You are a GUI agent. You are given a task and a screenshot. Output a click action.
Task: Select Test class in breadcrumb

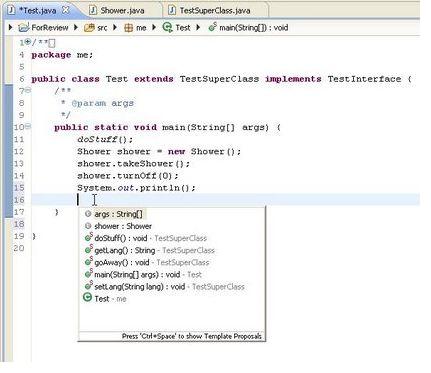[183, 27]
